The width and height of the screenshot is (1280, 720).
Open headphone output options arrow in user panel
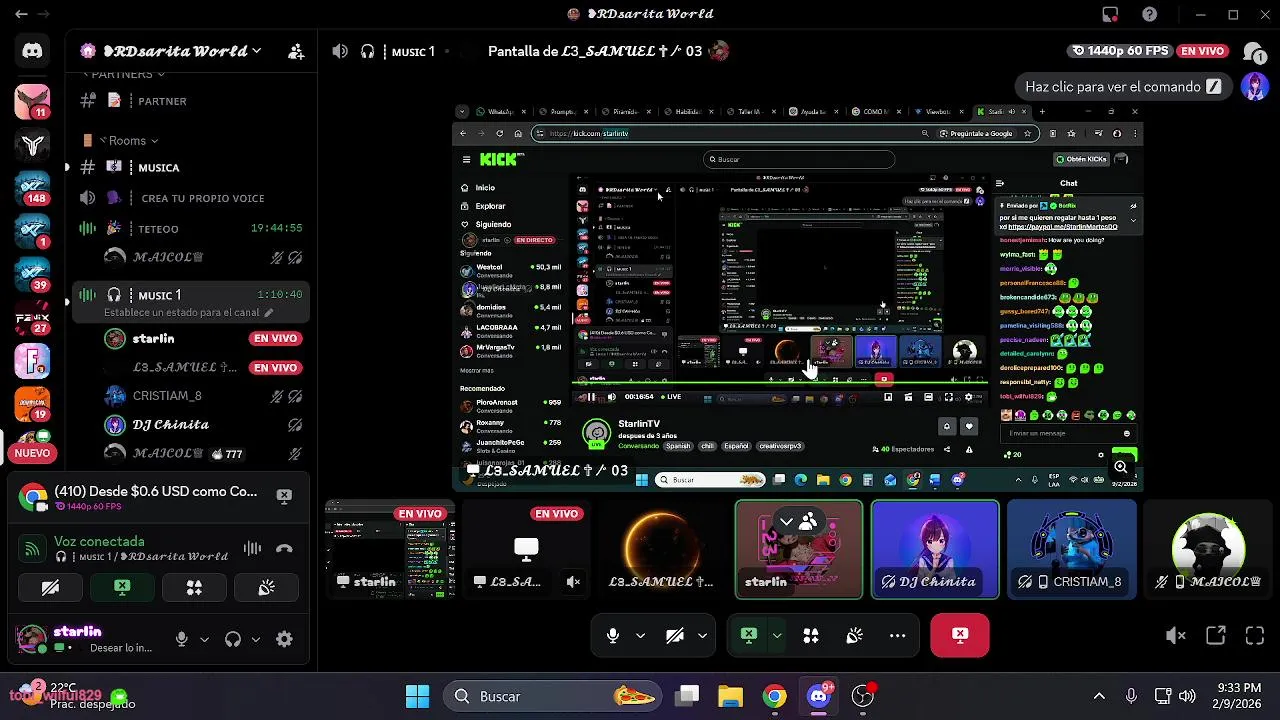256,639
